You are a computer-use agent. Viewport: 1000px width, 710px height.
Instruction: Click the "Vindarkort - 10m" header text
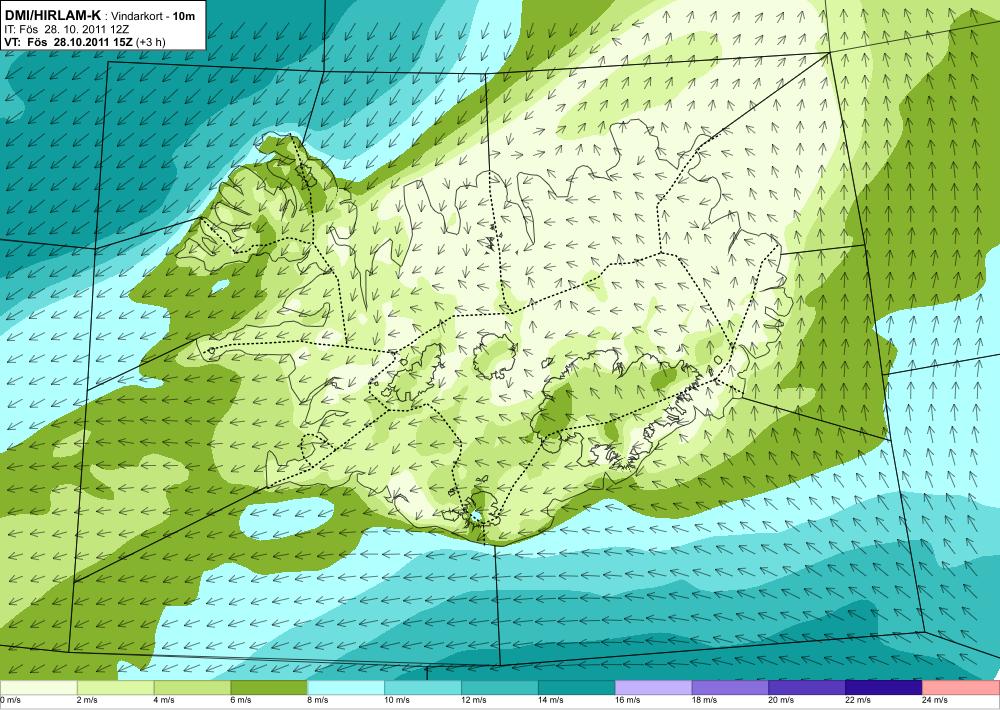point(154,16)
